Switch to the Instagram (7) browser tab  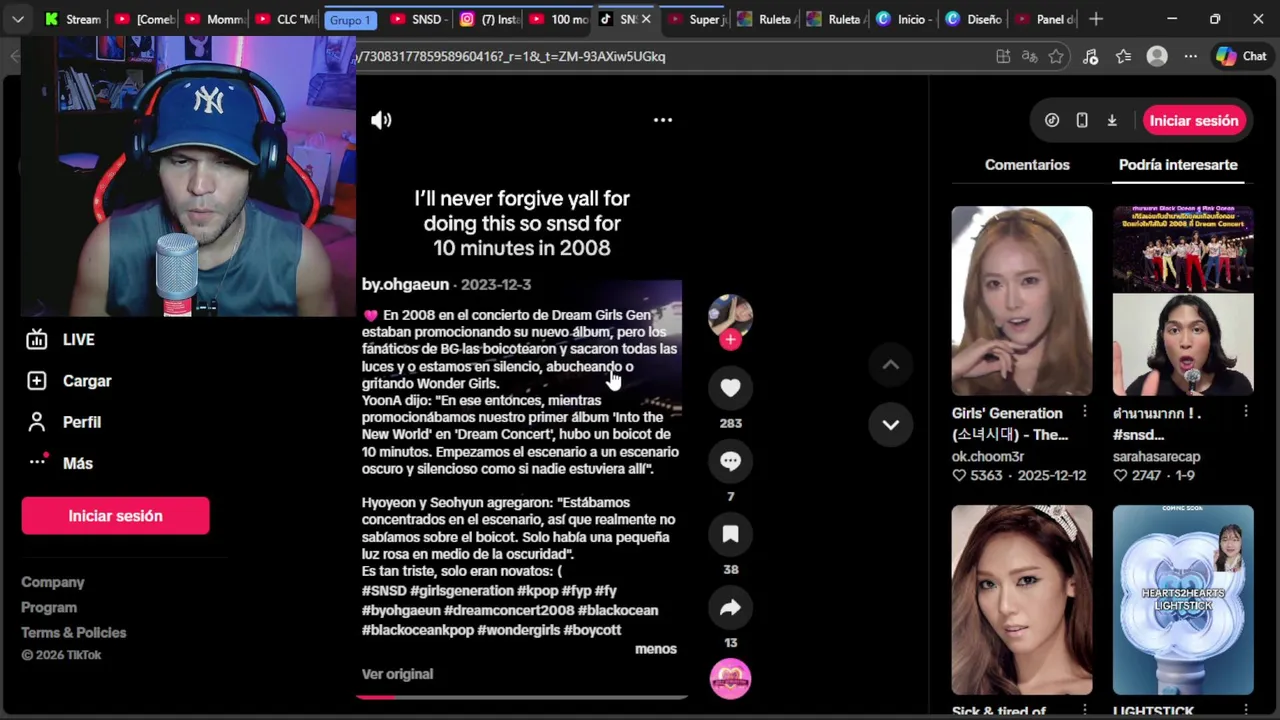487,19
